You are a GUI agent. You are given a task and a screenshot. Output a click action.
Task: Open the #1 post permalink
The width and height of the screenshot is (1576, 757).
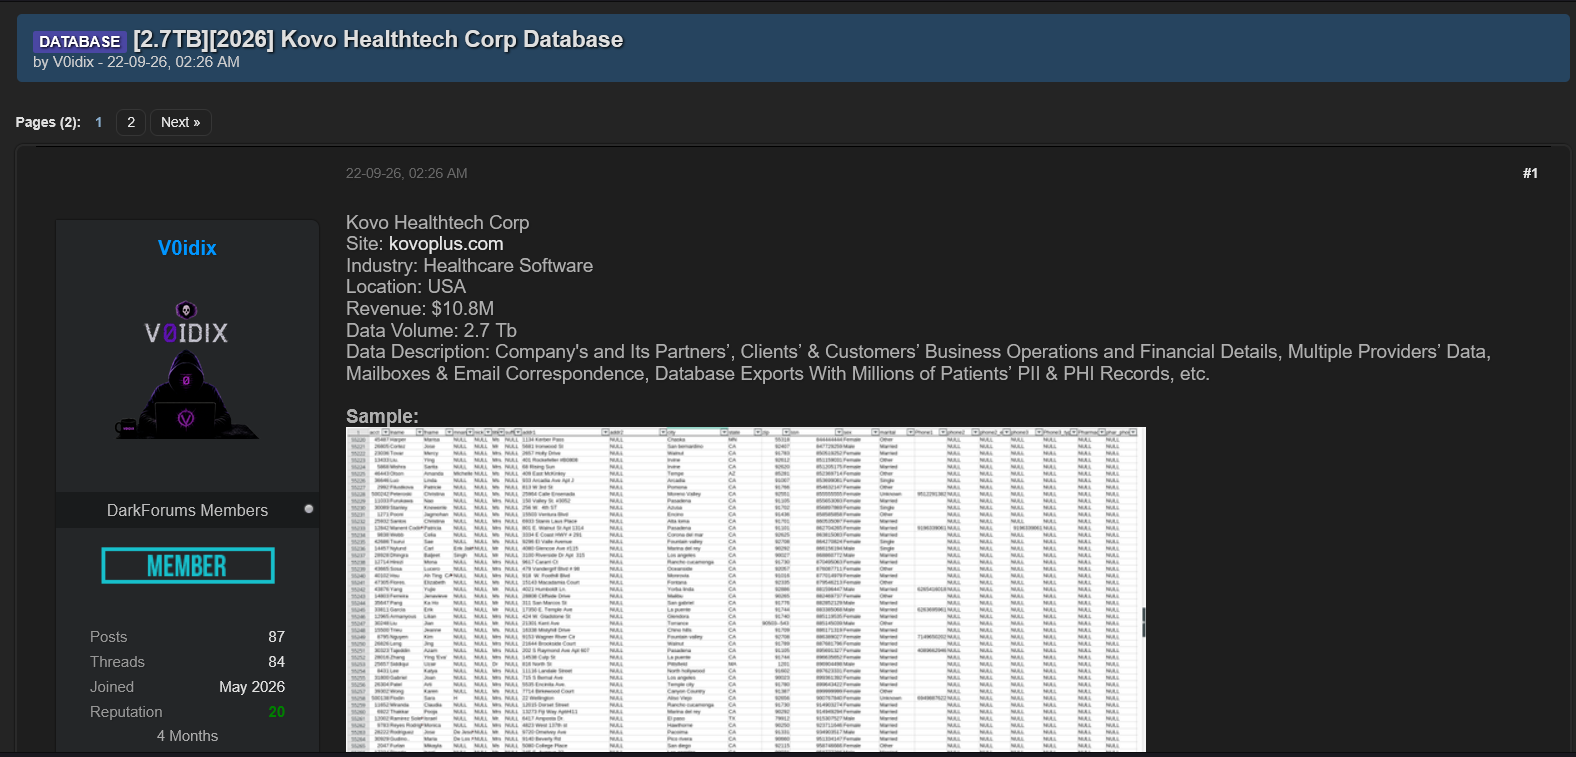coord(1530,173)
